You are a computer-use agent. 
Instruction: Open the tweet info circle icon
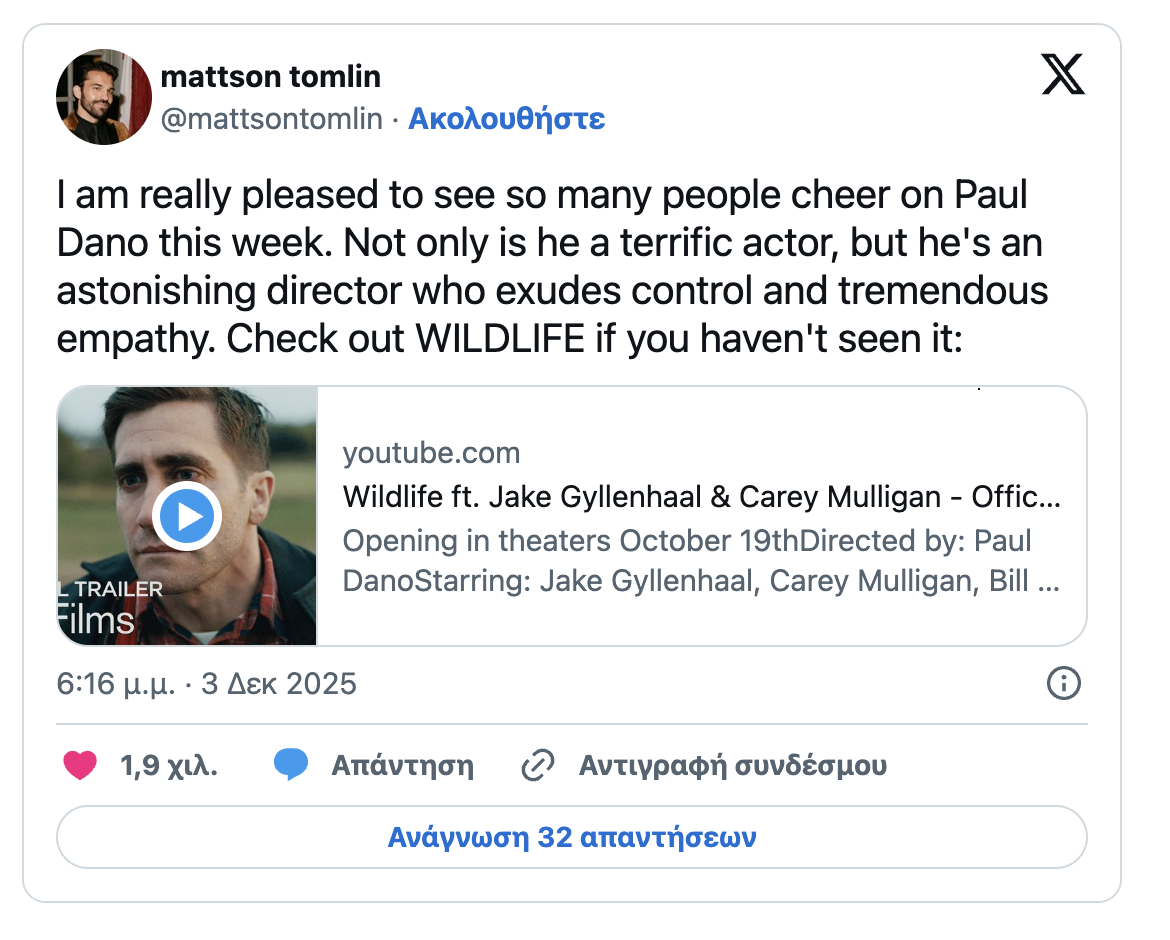(1062, 684)
